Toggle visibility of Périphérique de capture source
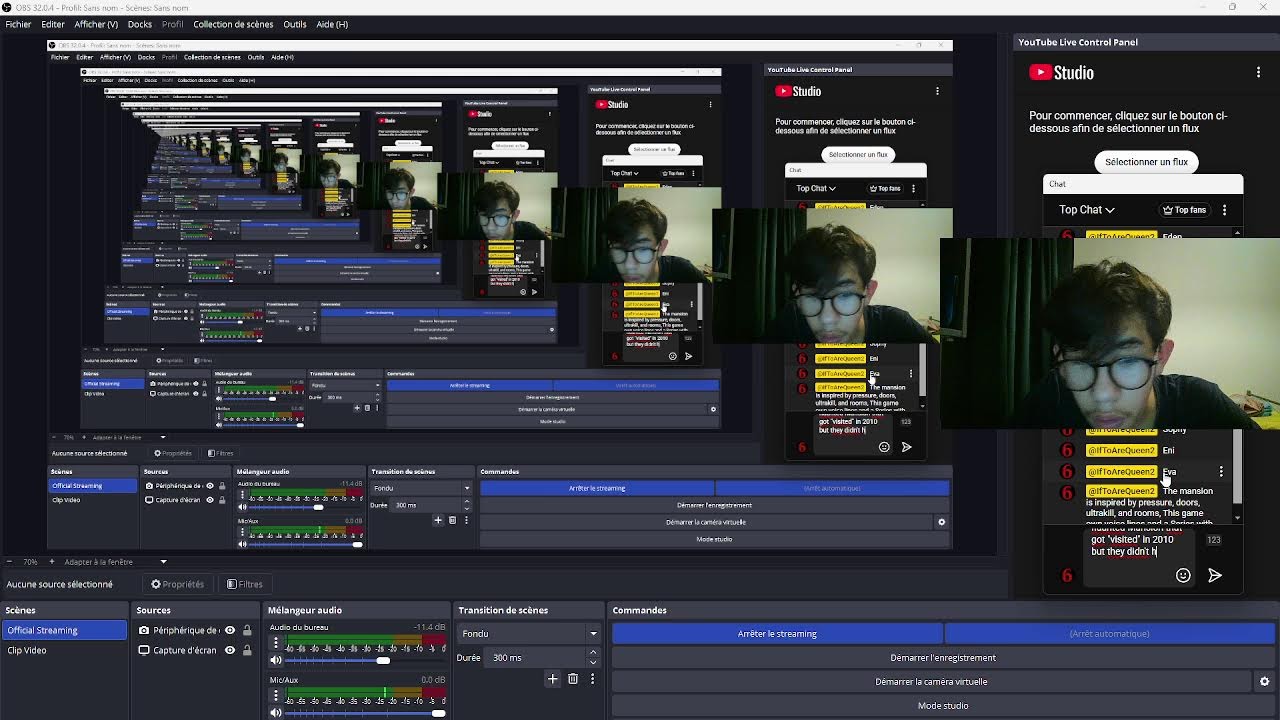 click(230, 630)
